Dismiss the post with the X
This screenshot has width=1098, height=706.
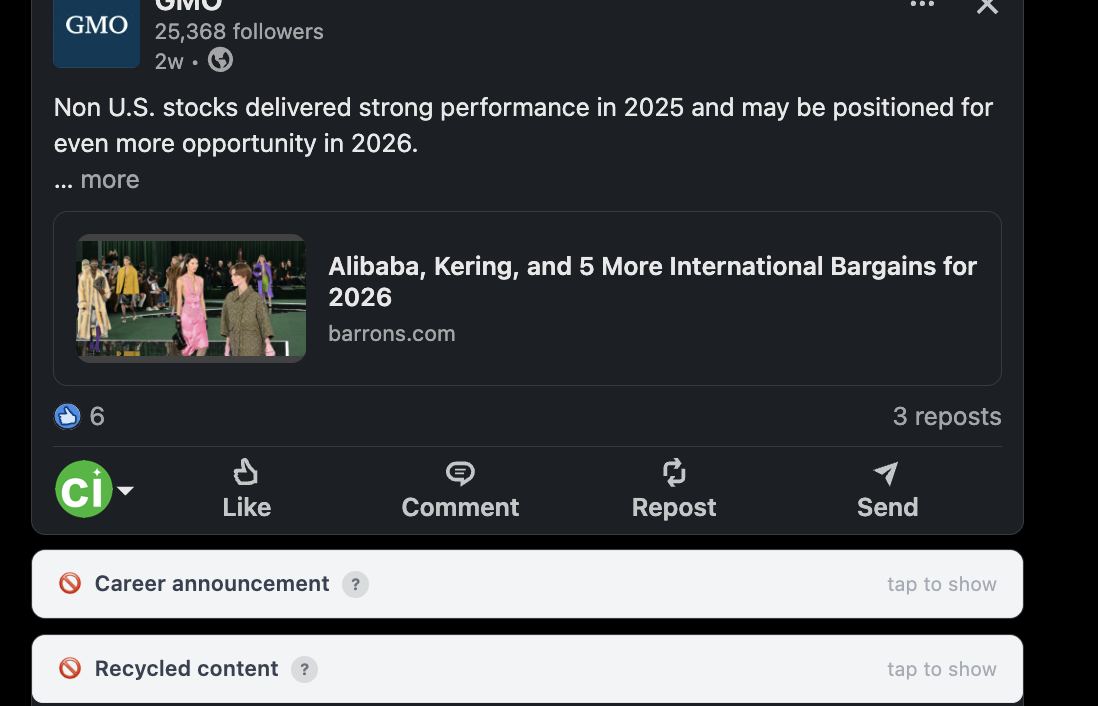986,8
